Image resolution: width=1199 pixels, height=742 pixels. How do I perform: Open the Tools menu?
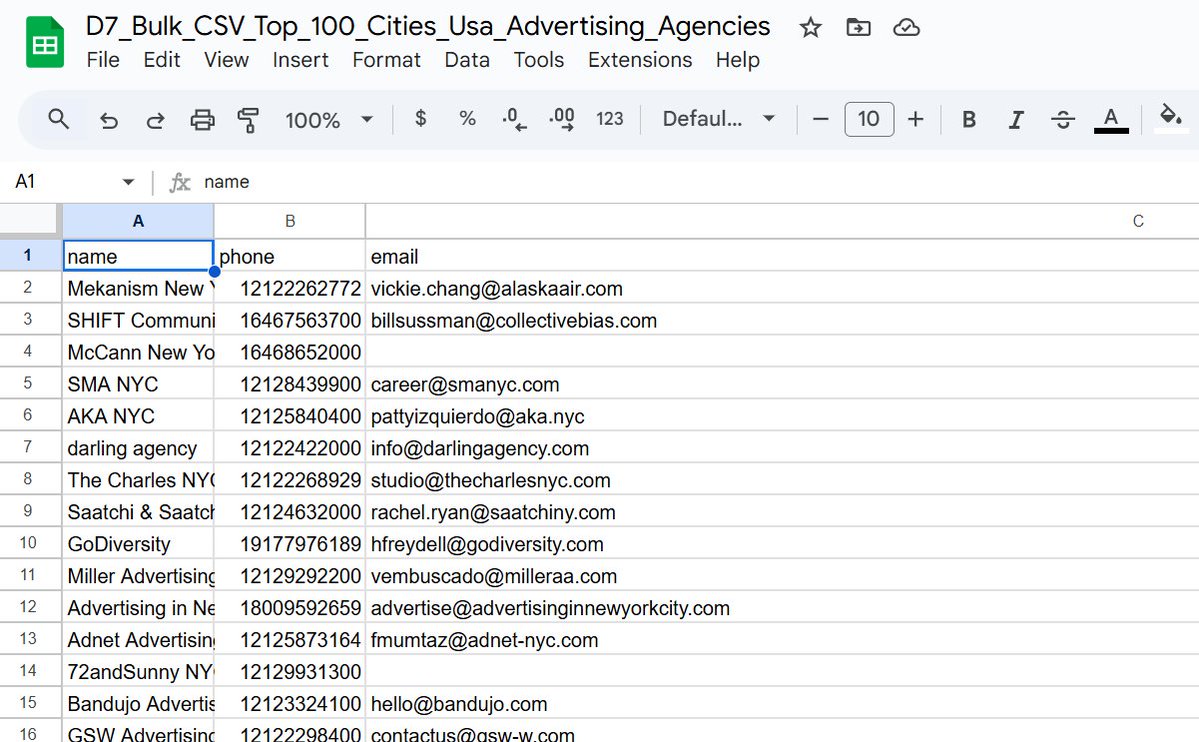tap(538, 60)
